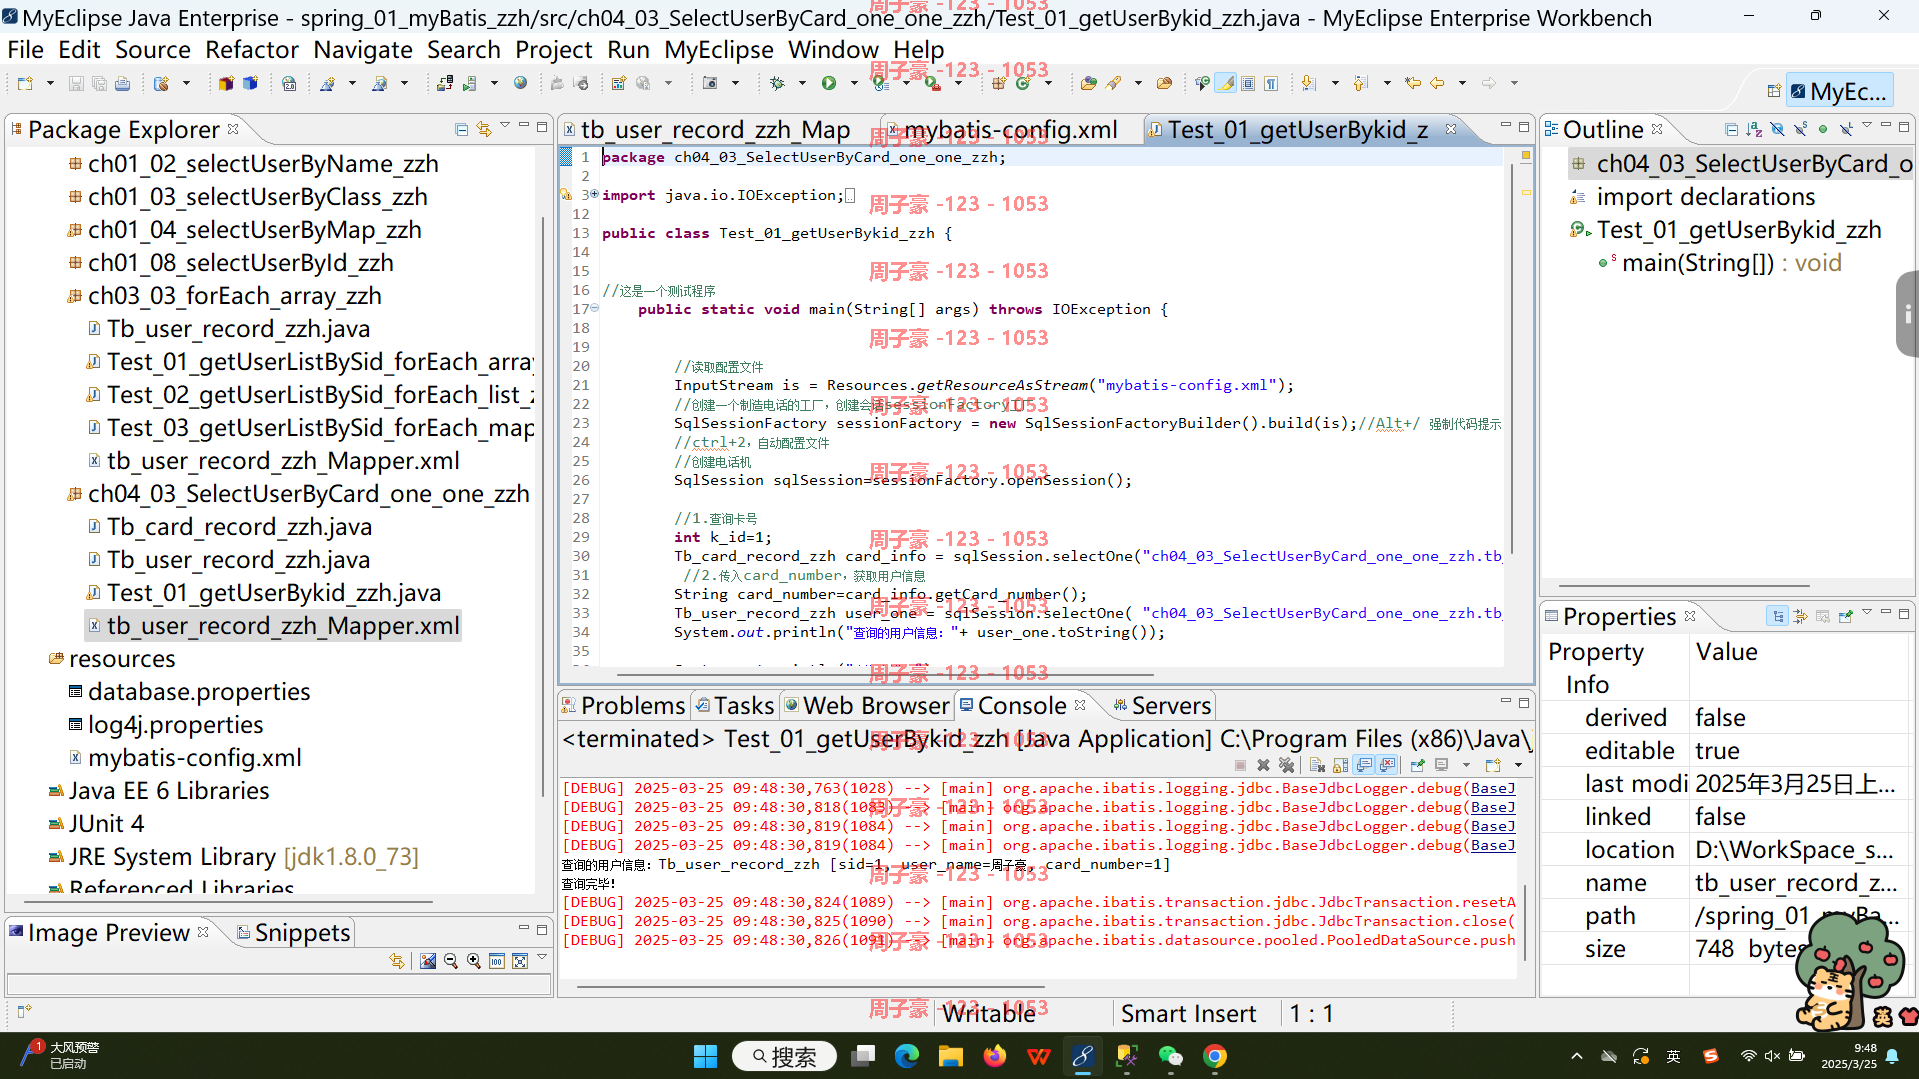Viewport: 1919px width, 1079px height.
Task: Click the Last Edit Location arrow icon
Action: (x=1412, y=84)
